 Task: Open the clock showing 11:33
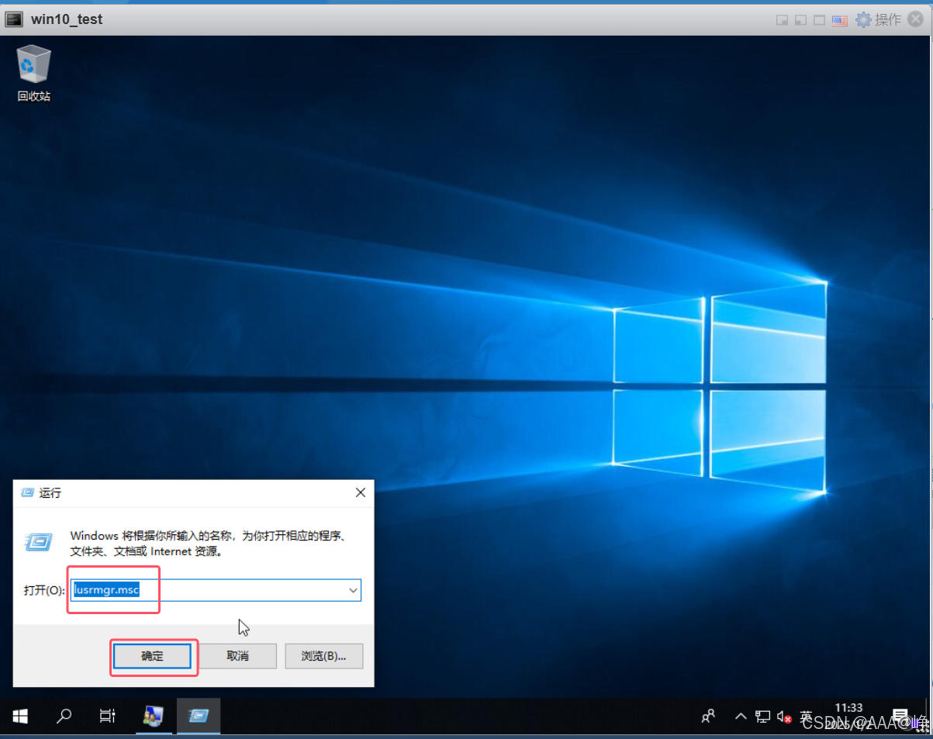tap(849, 716)
